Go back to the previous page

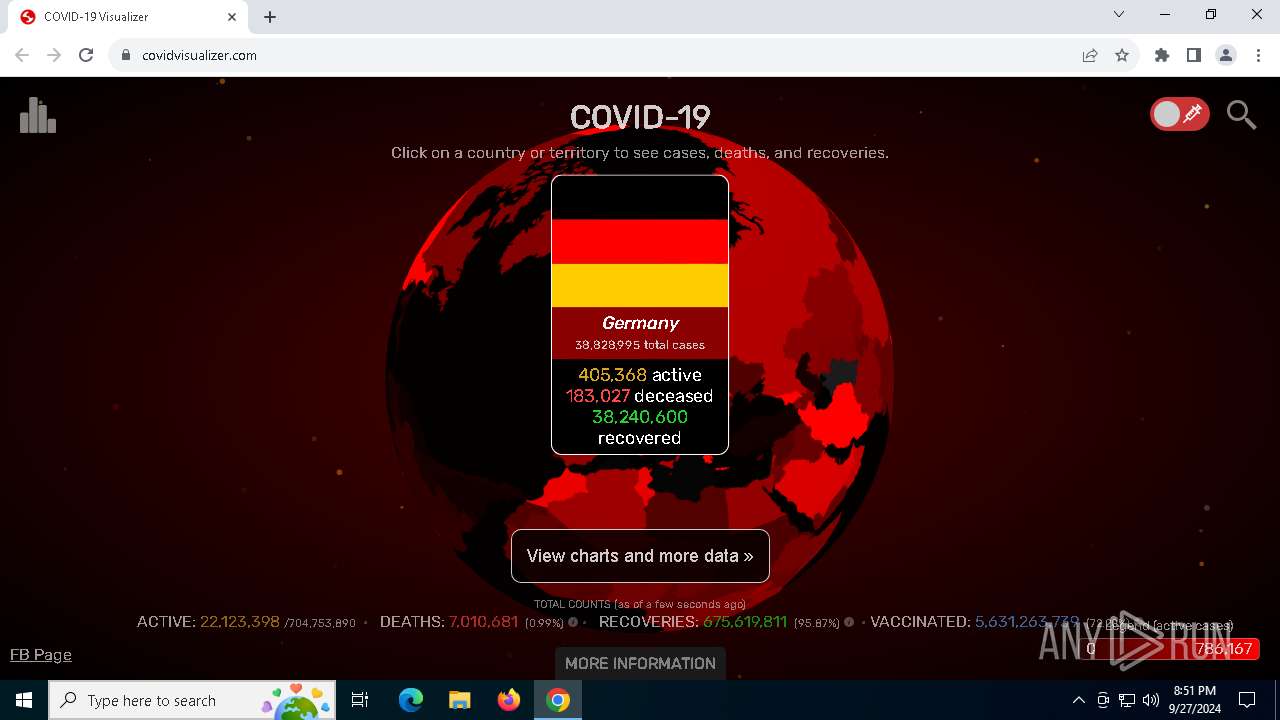pos(22,55)
